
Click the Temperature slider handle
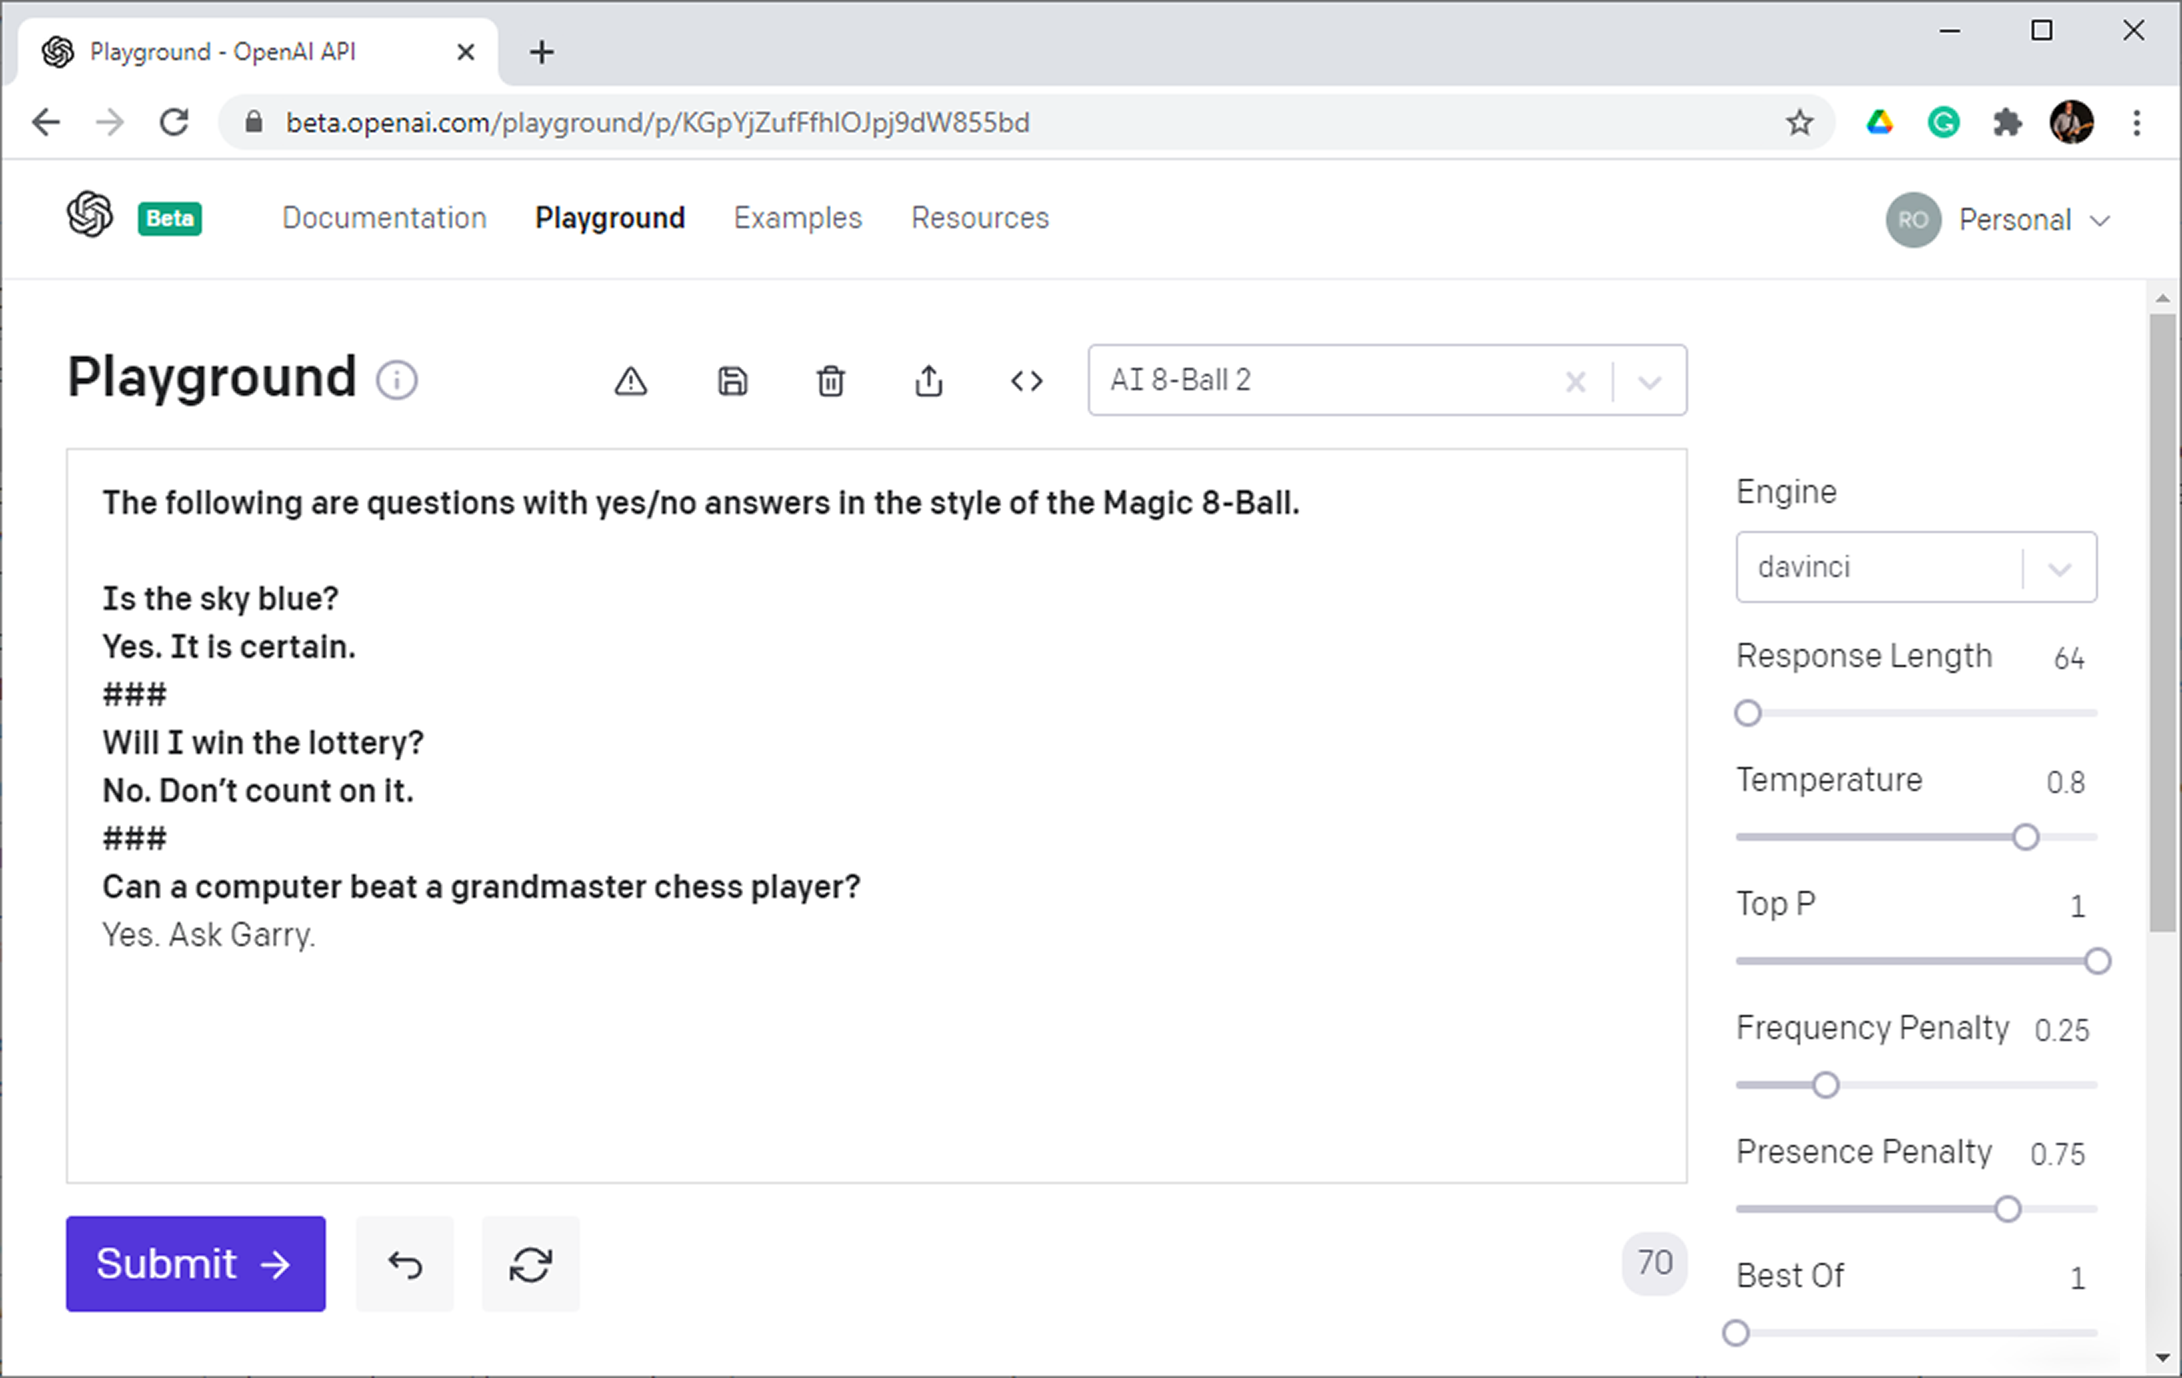pyautogui.click(x=2025, y=837)
